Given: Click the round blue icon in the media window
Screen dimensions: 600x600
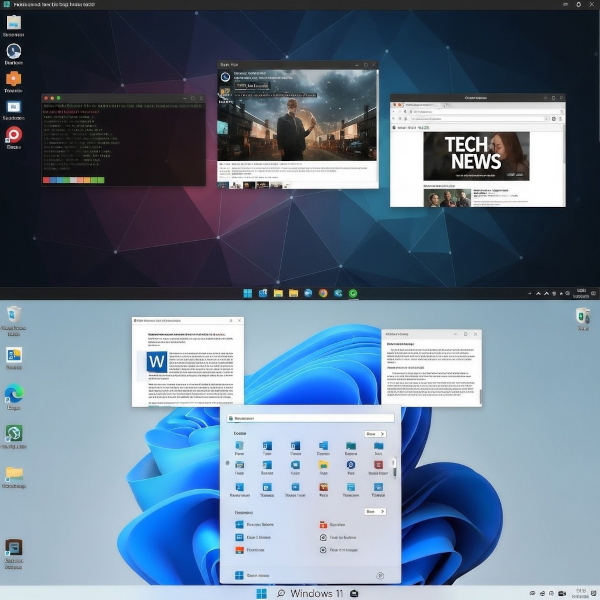Looking at the screenshot, I should [x=225, y=77].
